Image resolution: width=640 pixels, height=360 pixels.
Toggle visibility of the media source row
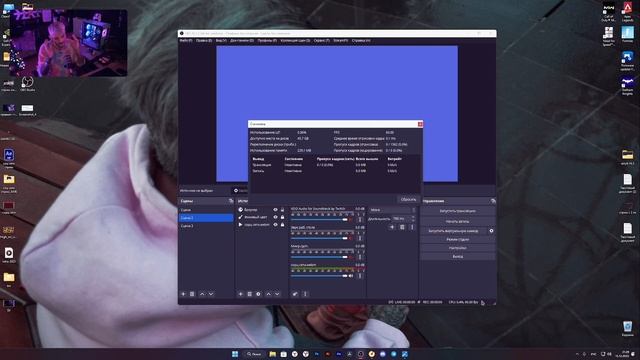coord(276,224)
